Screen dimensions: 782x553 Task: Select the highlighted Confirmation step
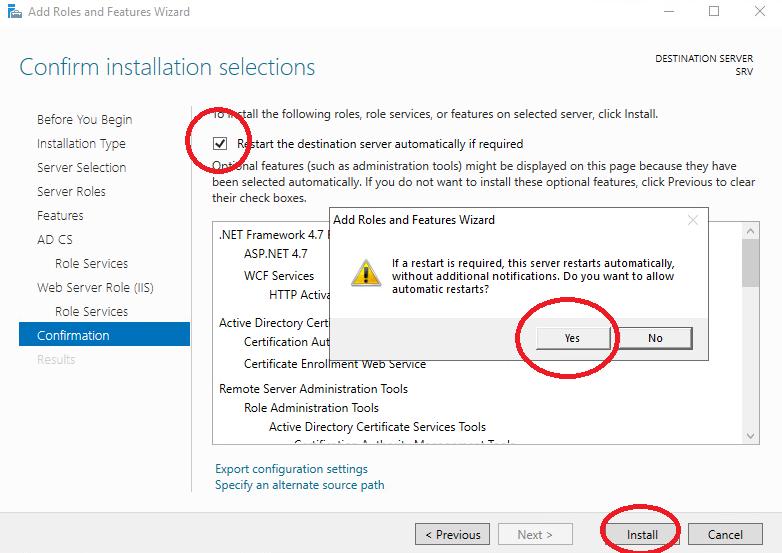pos(104,335)
